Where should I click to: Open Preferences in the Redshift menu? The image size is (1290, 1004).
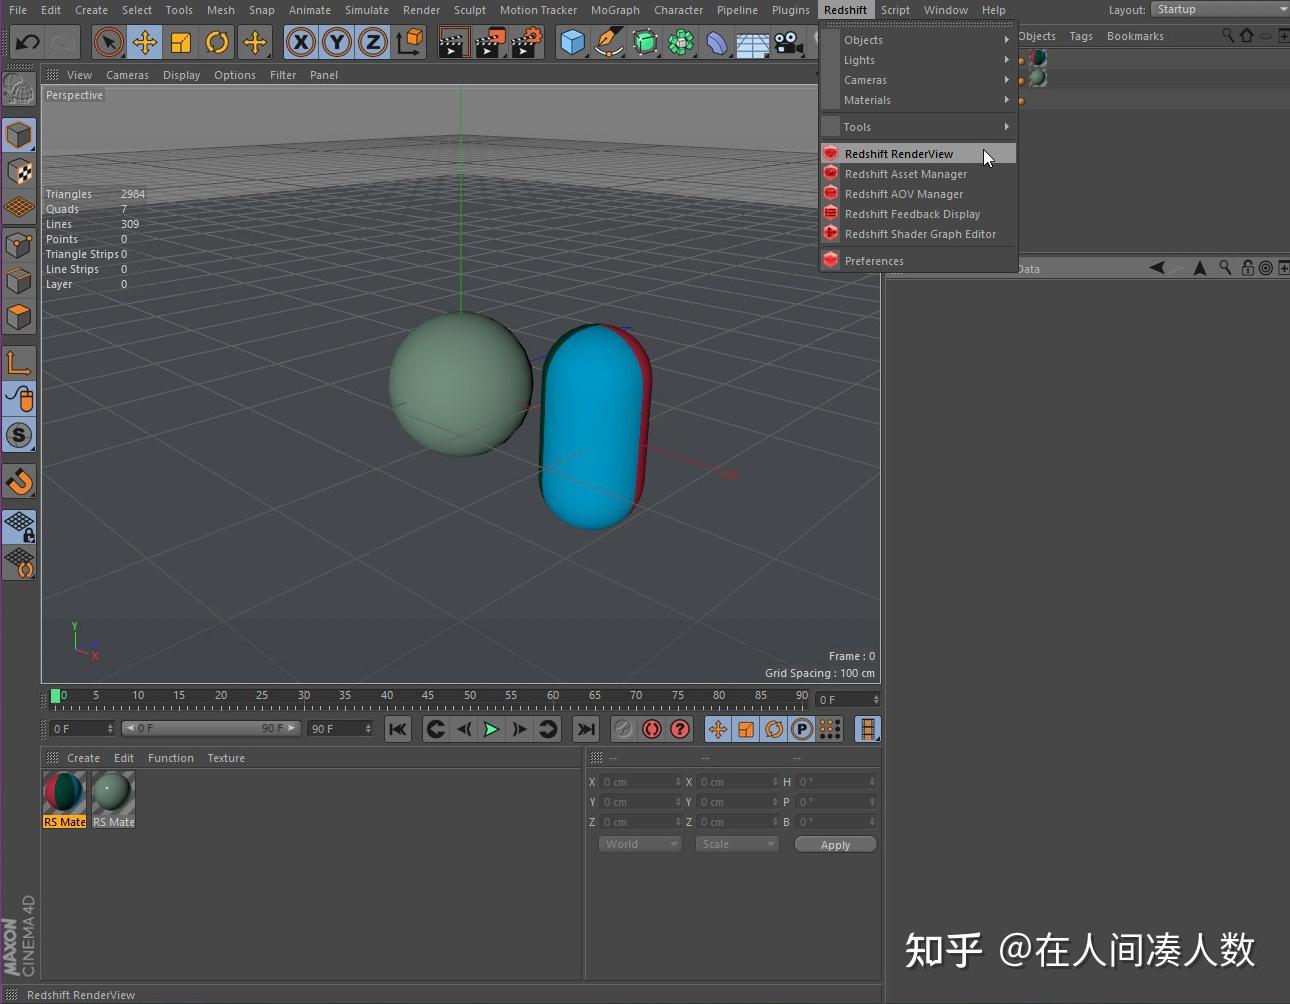pos(874,260)
